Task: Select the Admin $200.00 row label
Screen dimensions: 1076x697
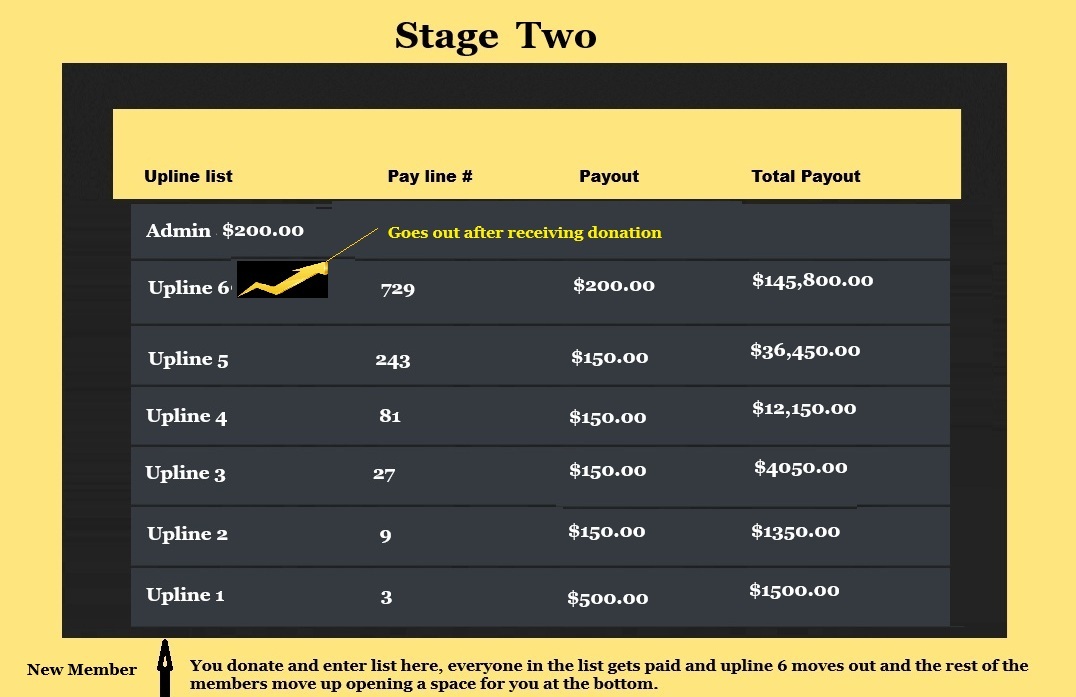Action: pos(225,231)
